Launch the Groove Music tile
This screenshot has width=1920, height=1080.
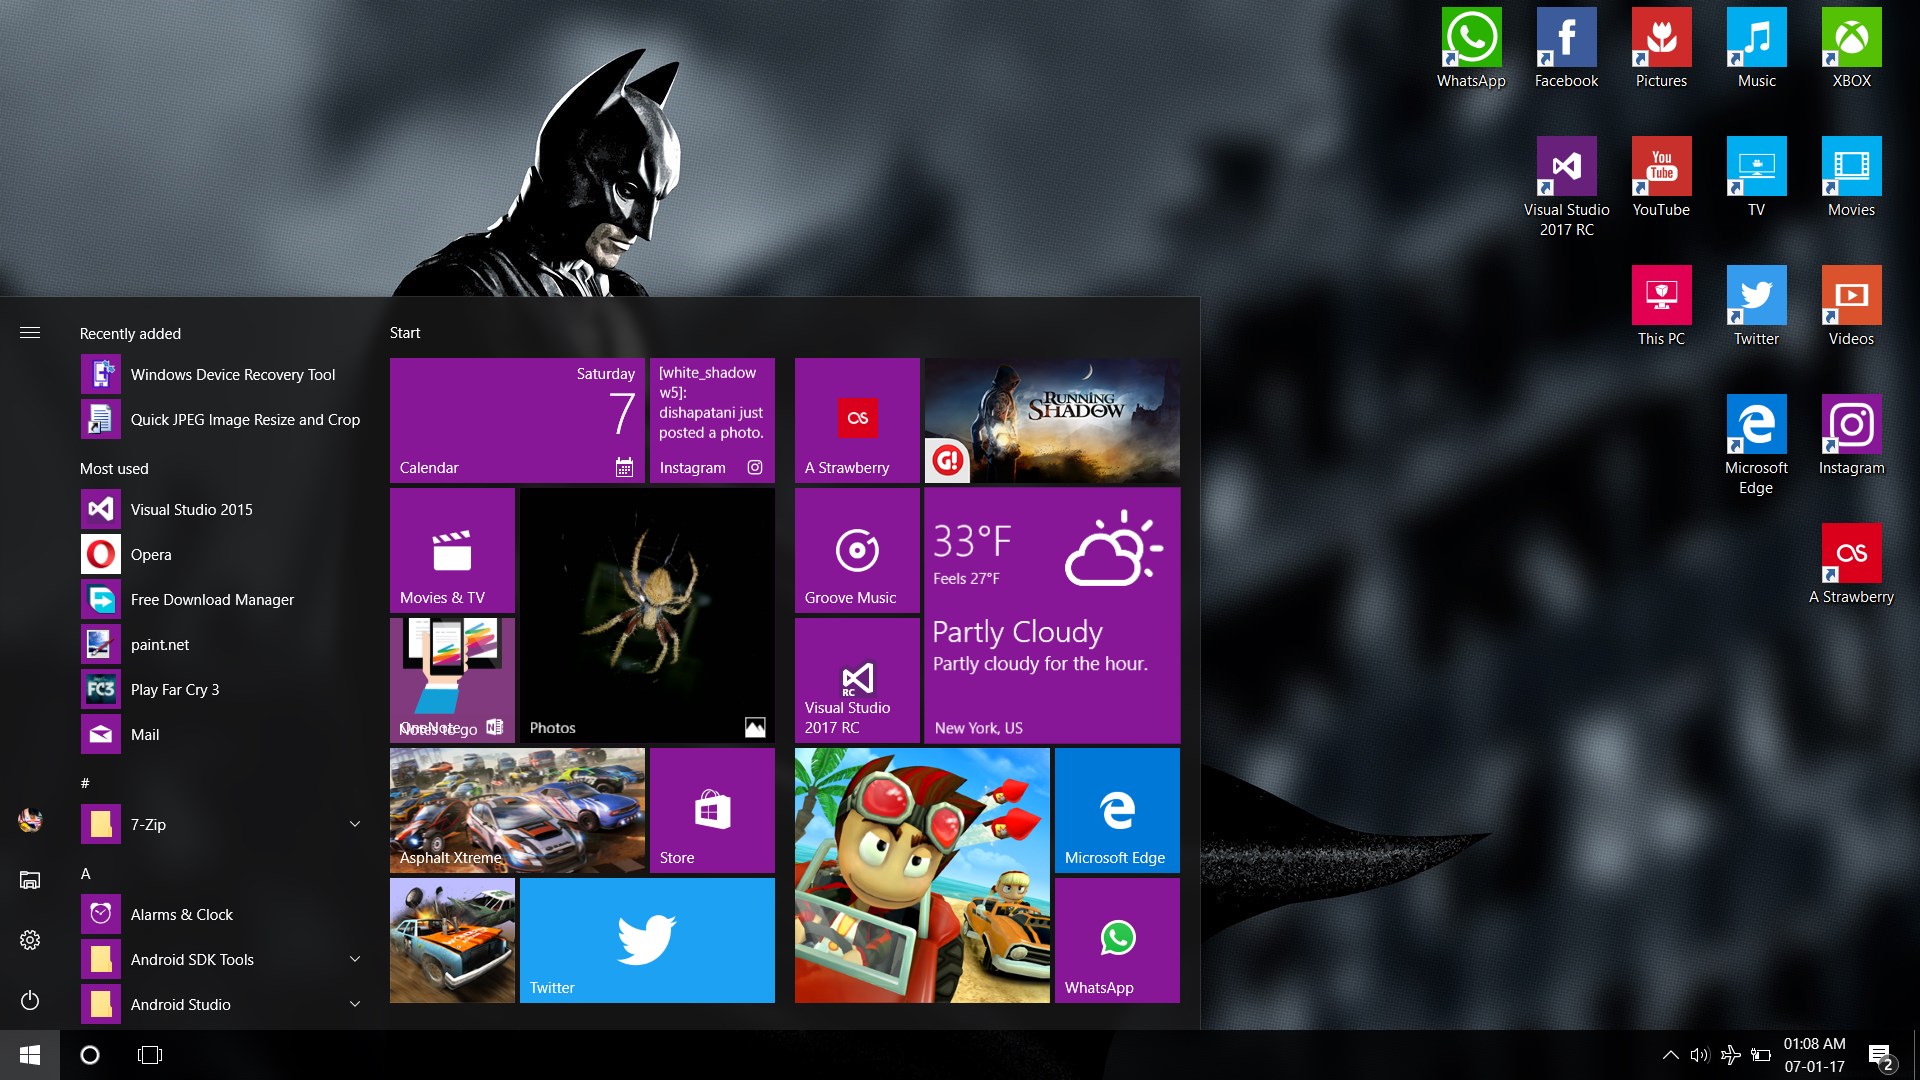point(856,550)
